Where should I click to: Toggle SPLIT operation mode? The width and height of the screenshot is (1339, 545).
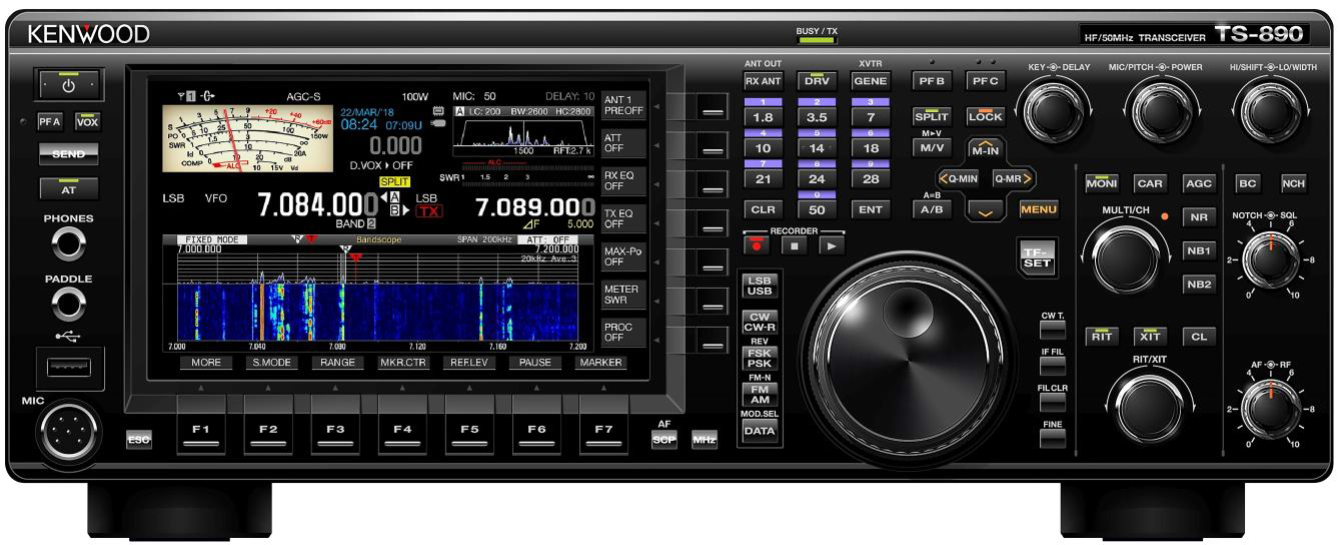931,116
